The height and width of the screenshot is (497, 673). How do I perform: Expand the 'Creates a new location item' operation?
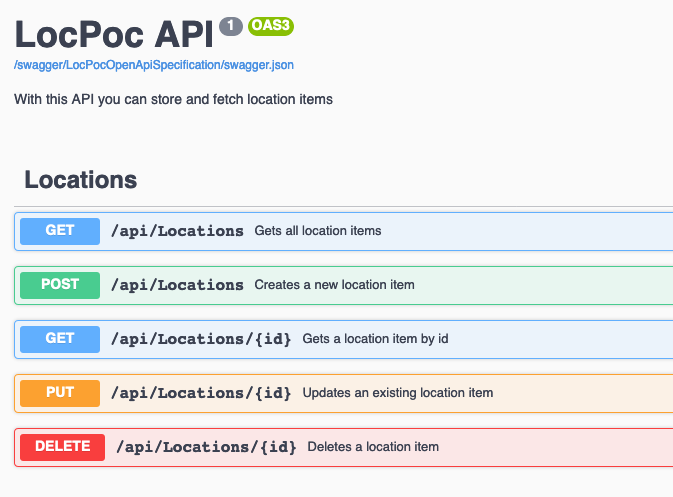(334, 285)
